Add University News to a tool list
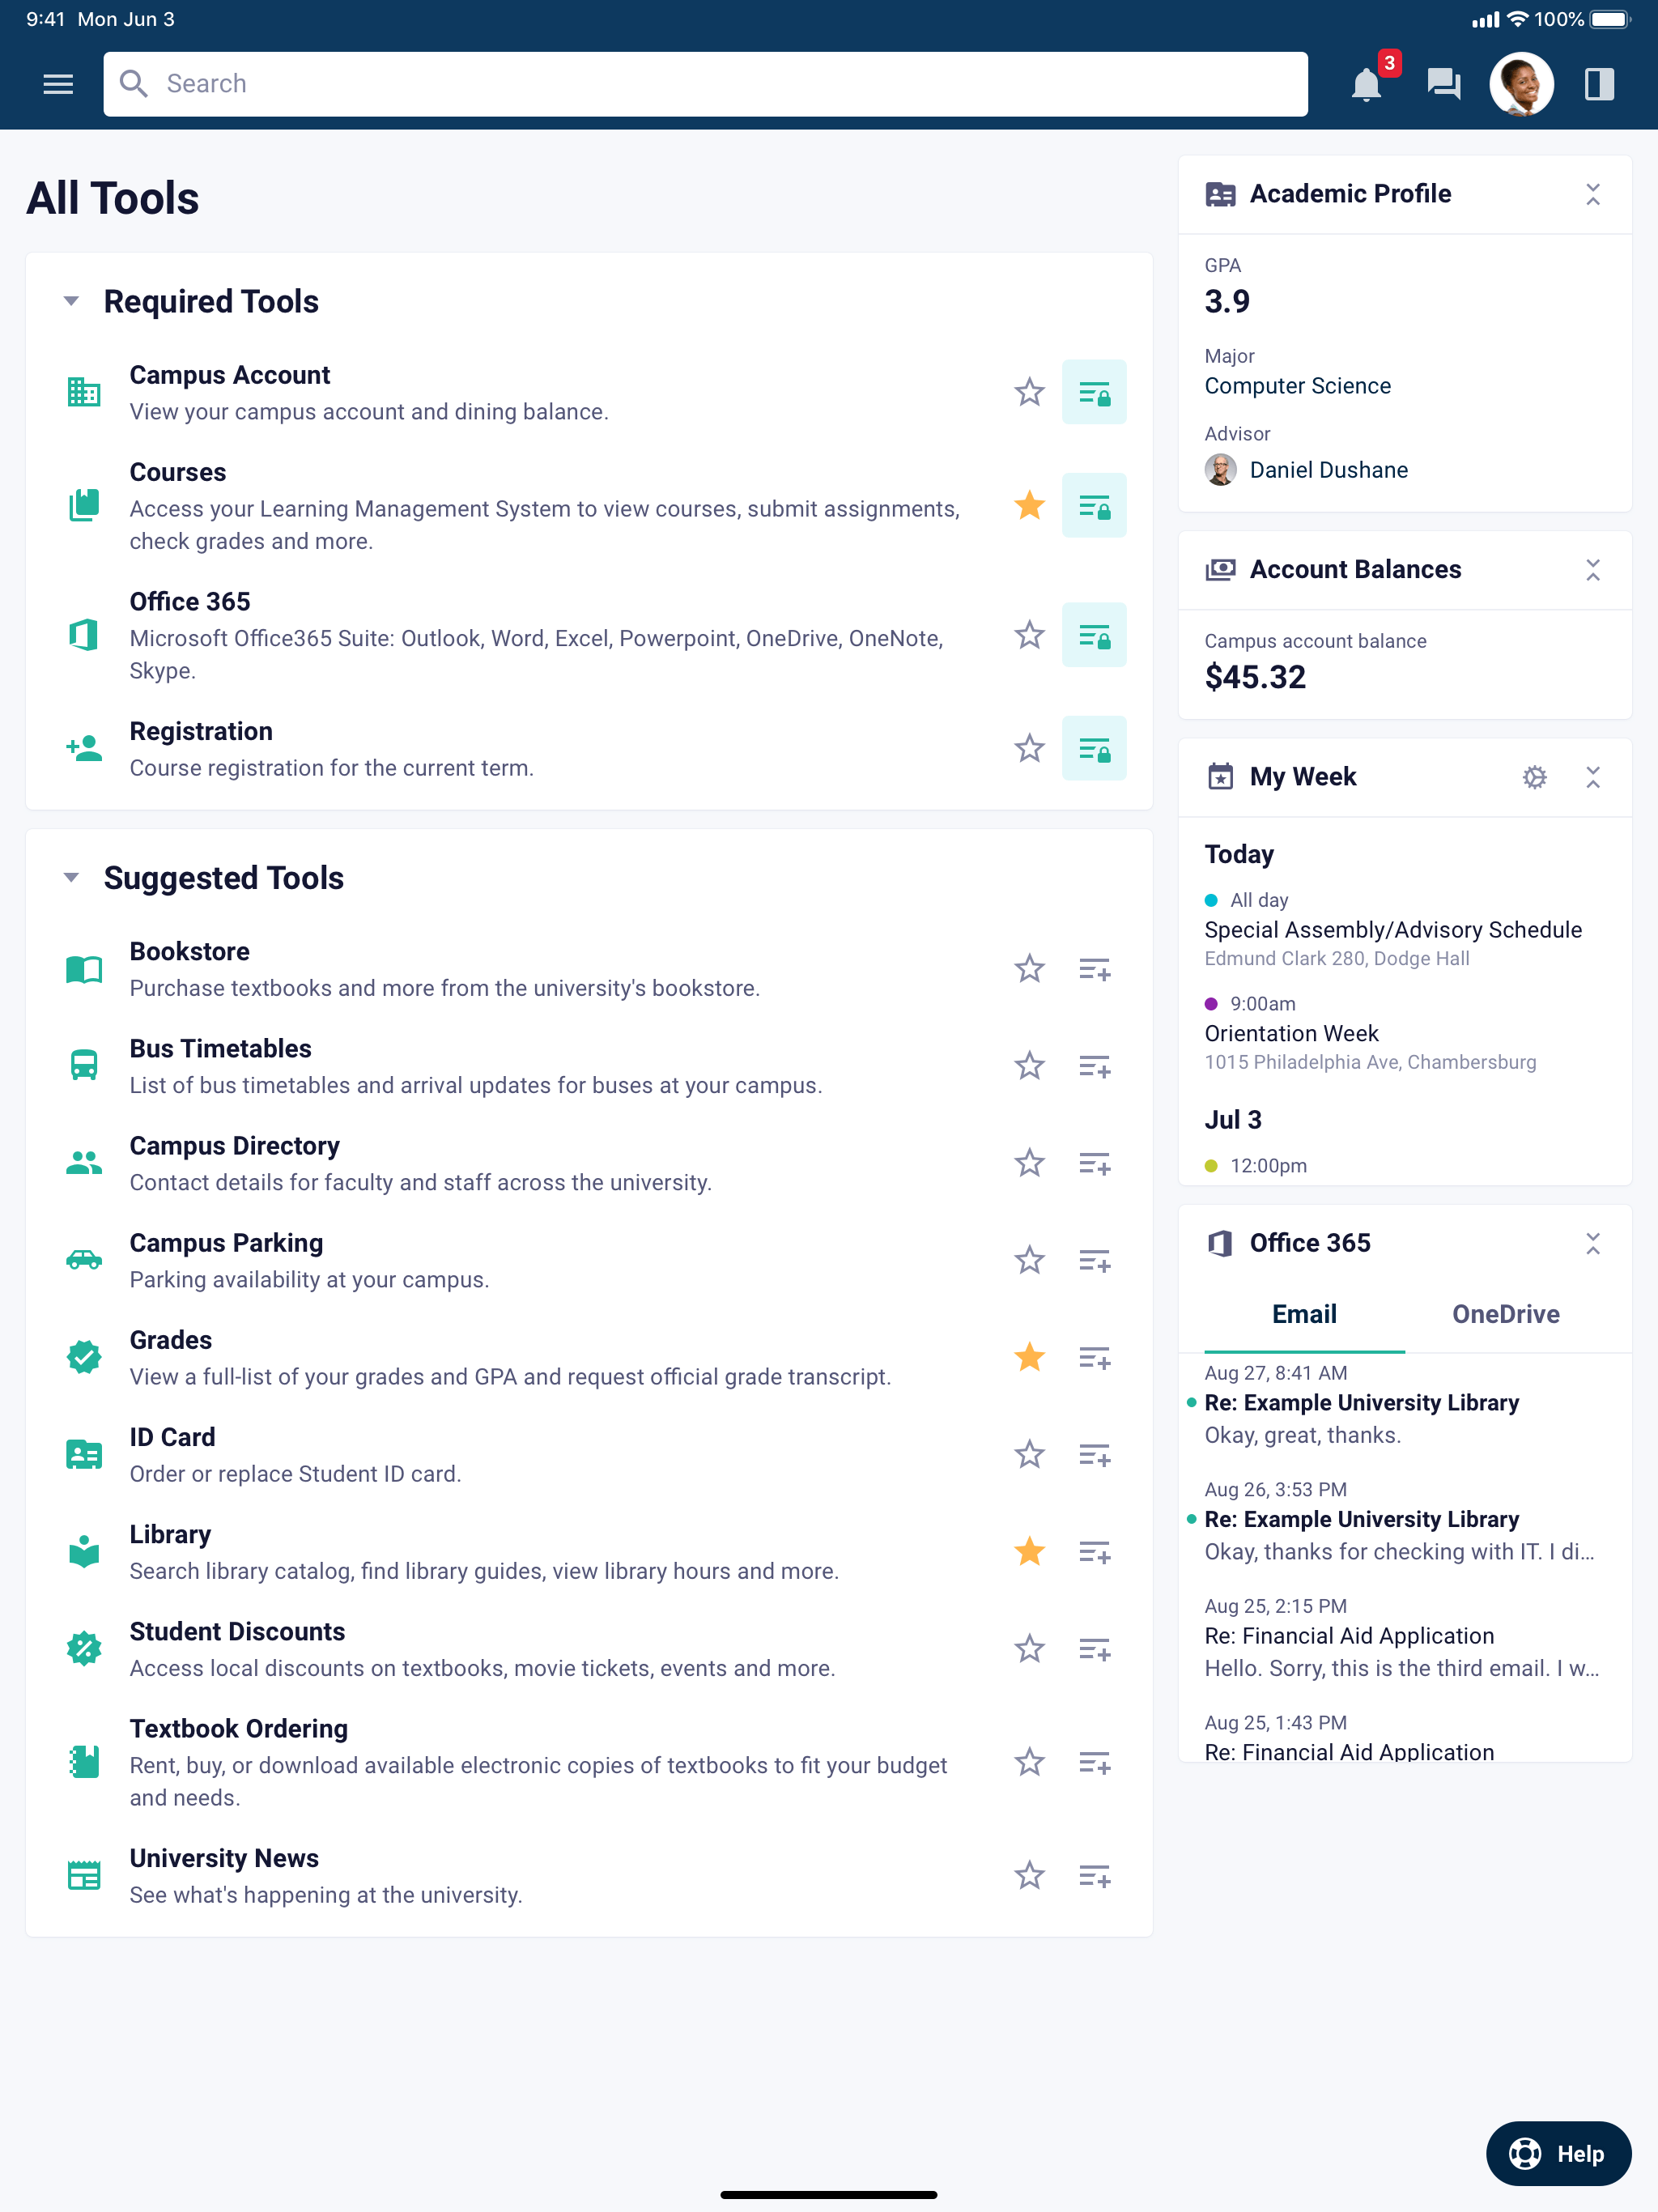Screen dimensions: 1658x2212 1094,1876
